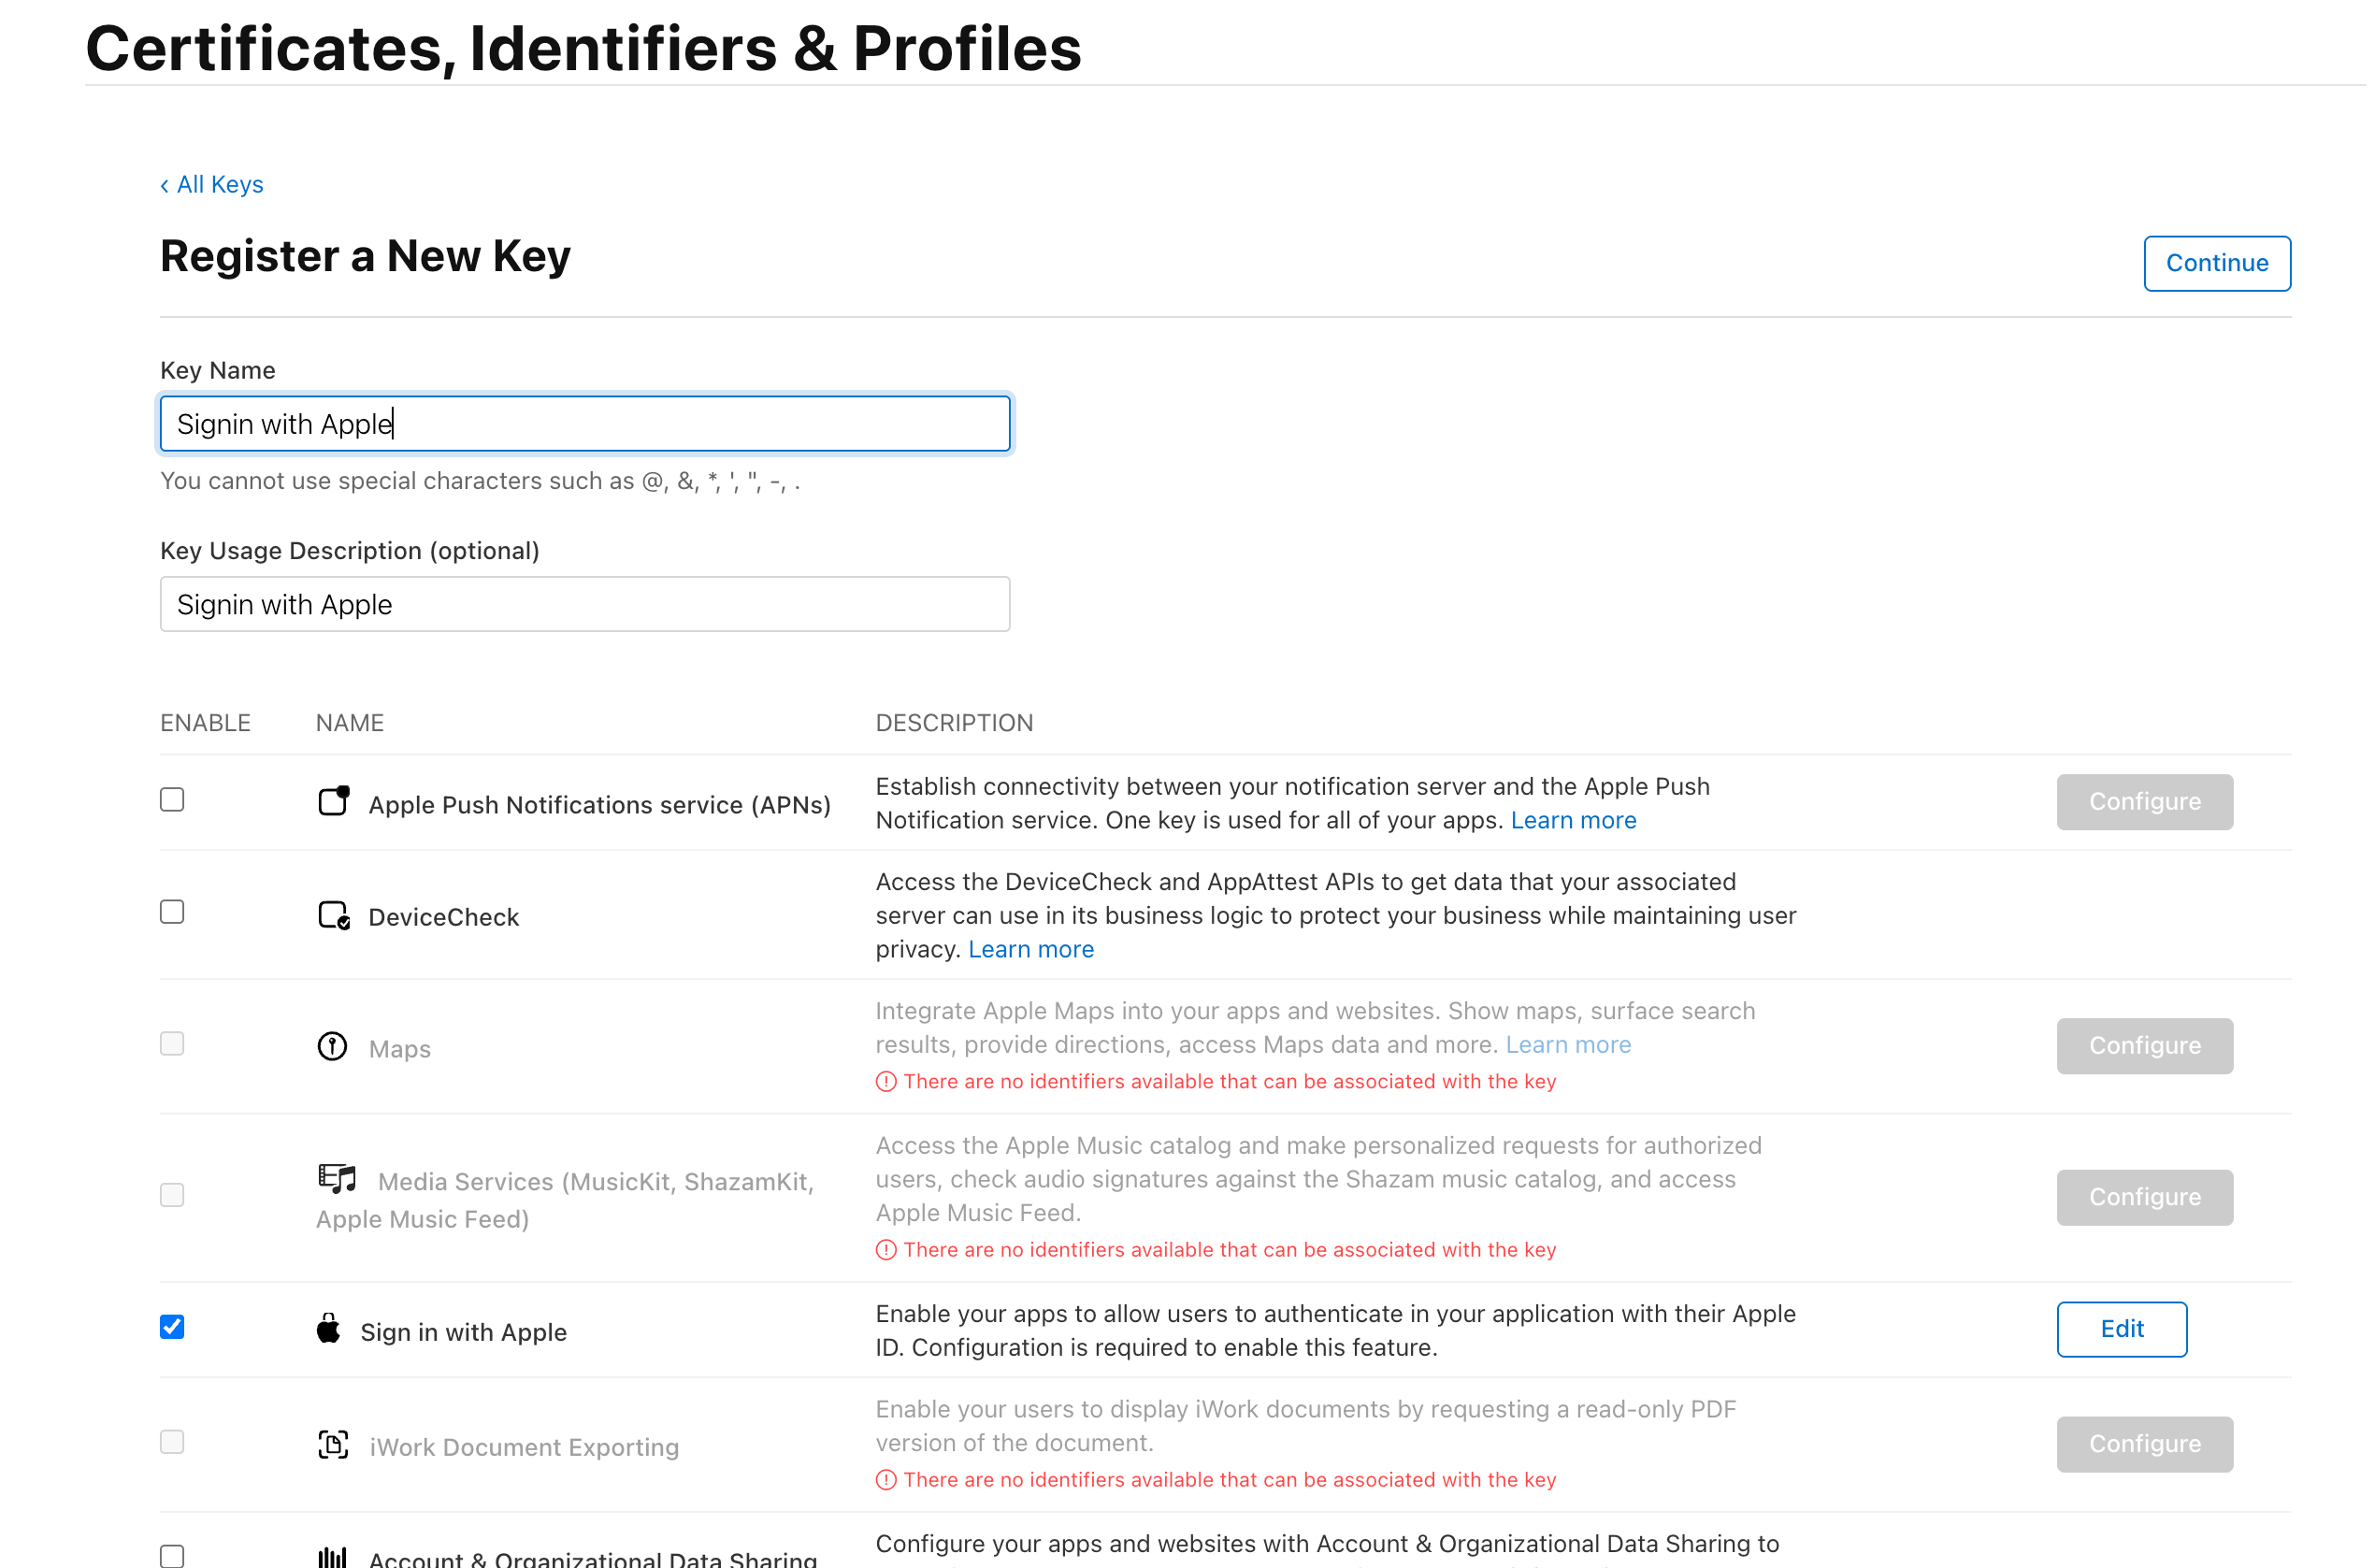Image resolution: width=2375 pixels, height=1568 pixels.
Task: Click the Key Usage Description field
Action: (x=585, y=604)
